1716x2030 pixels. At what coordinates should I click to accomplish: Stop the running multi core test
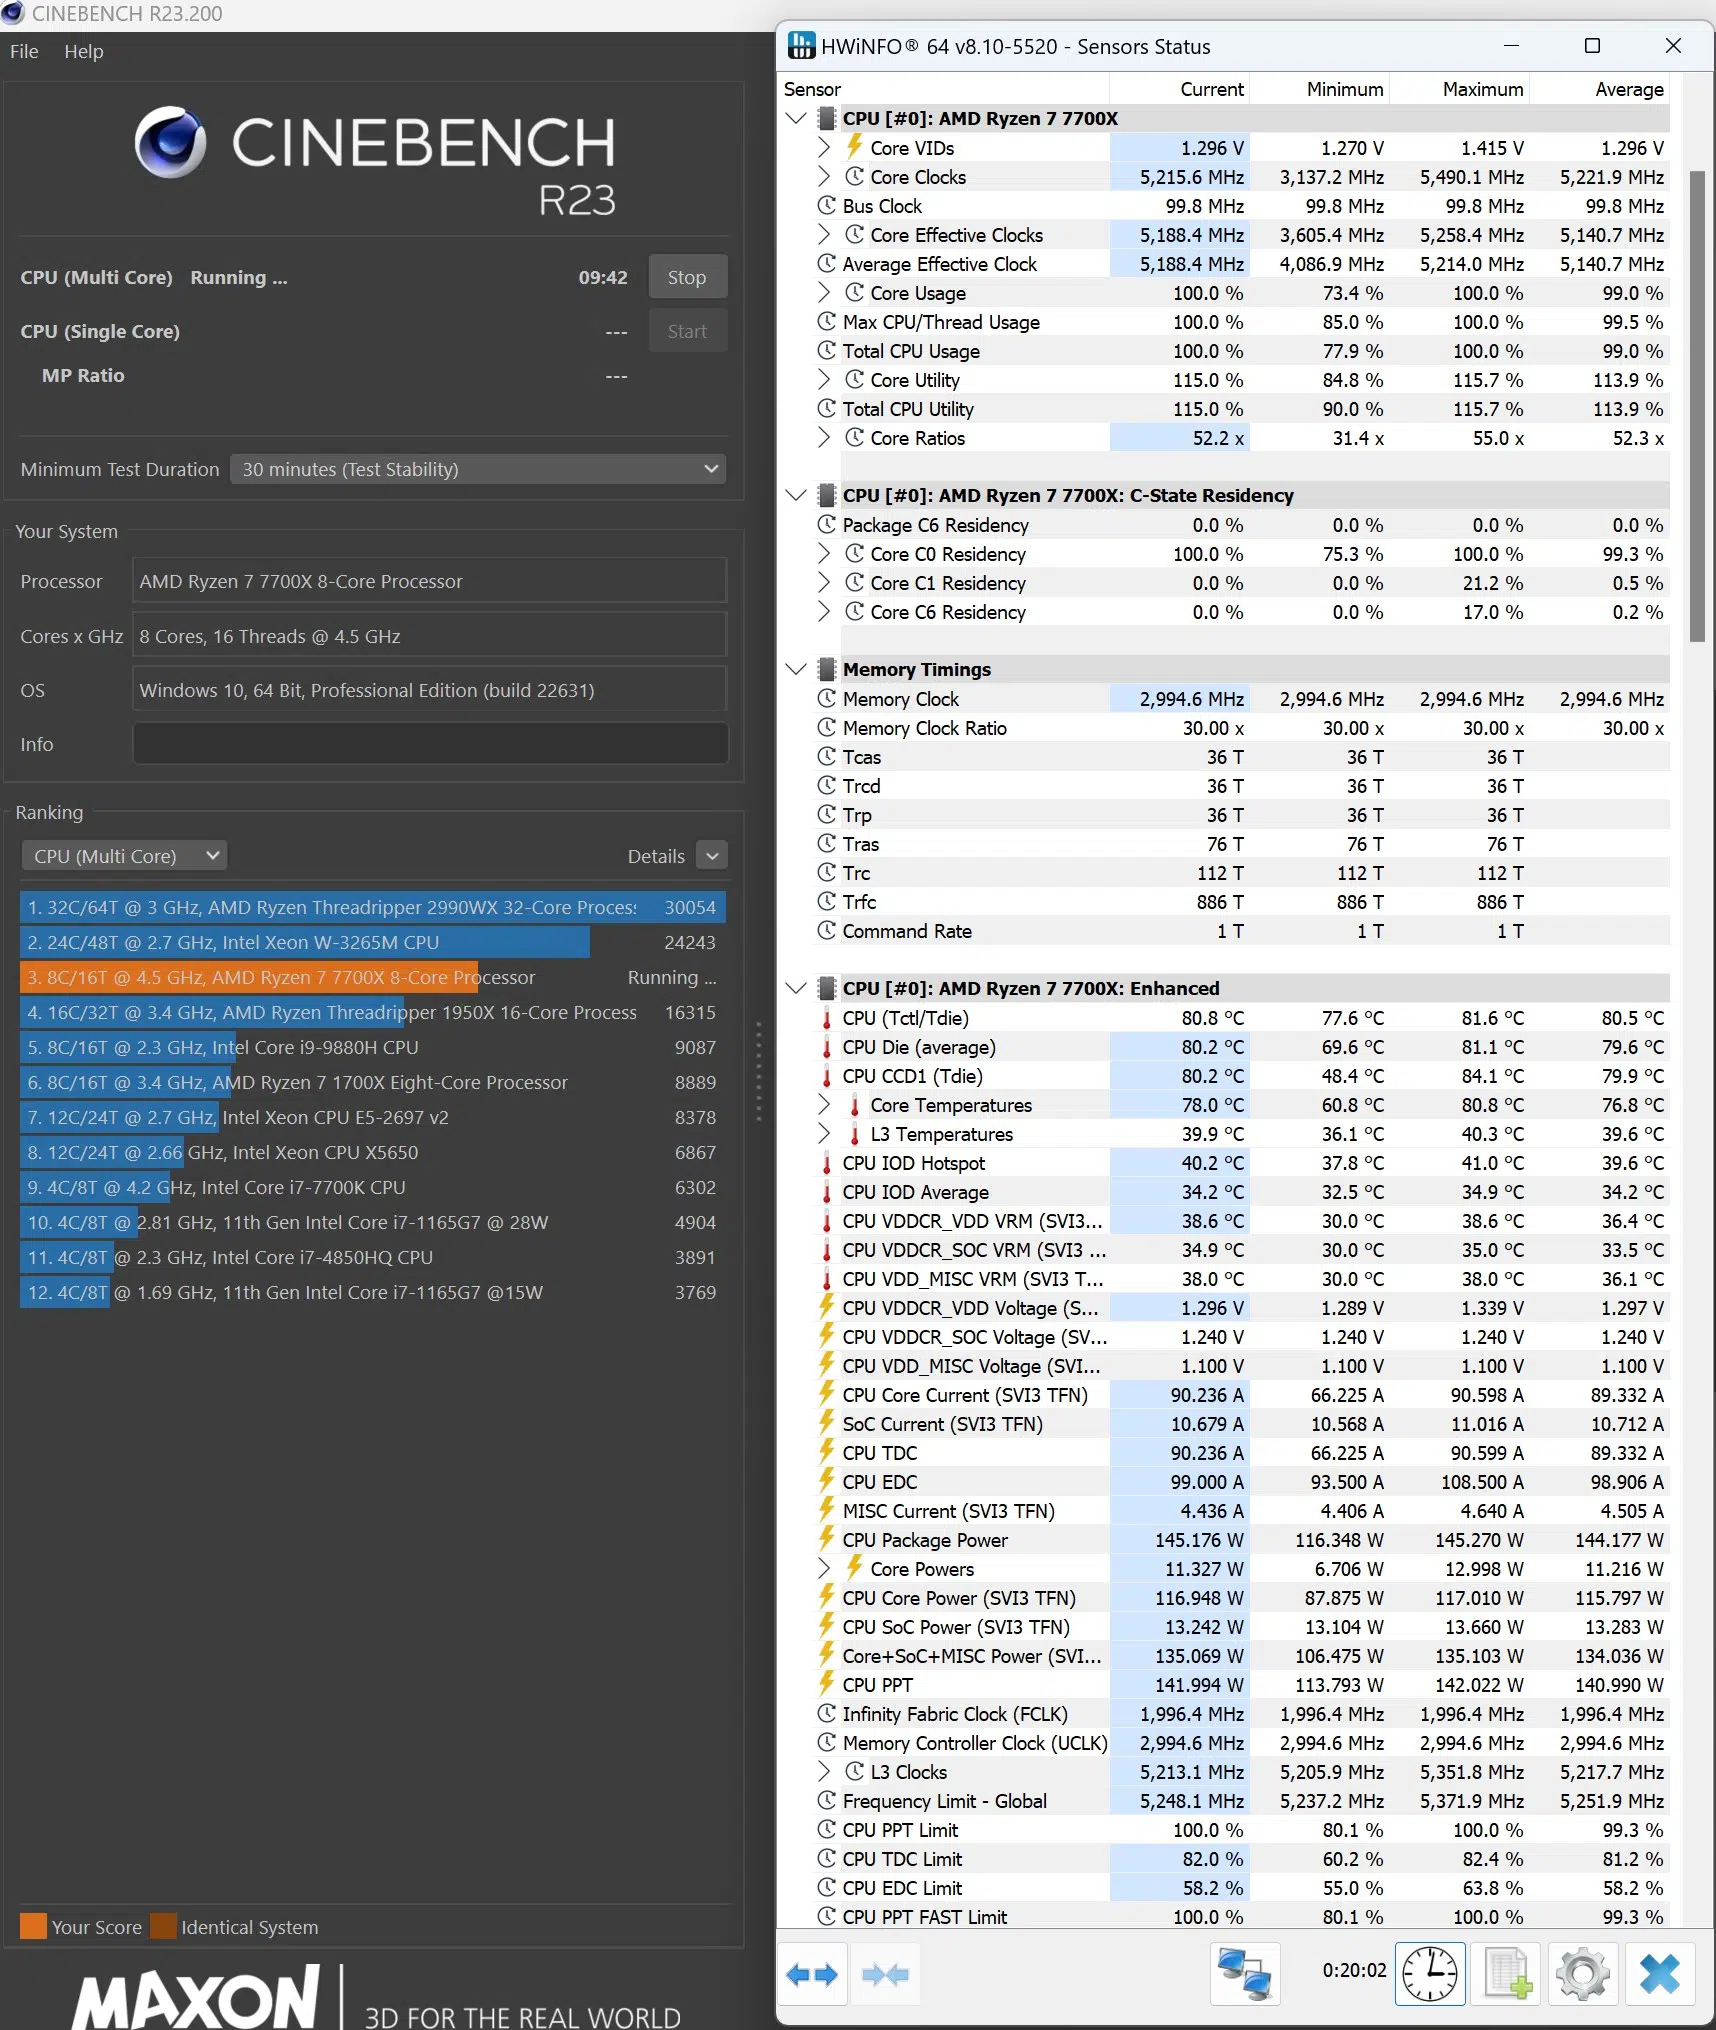686,277
